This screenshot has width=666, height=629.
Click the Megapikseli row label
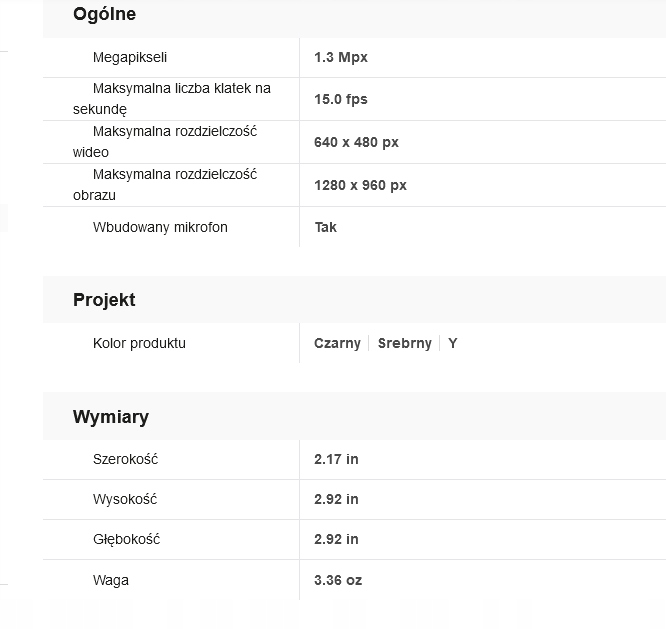(130, 57)
